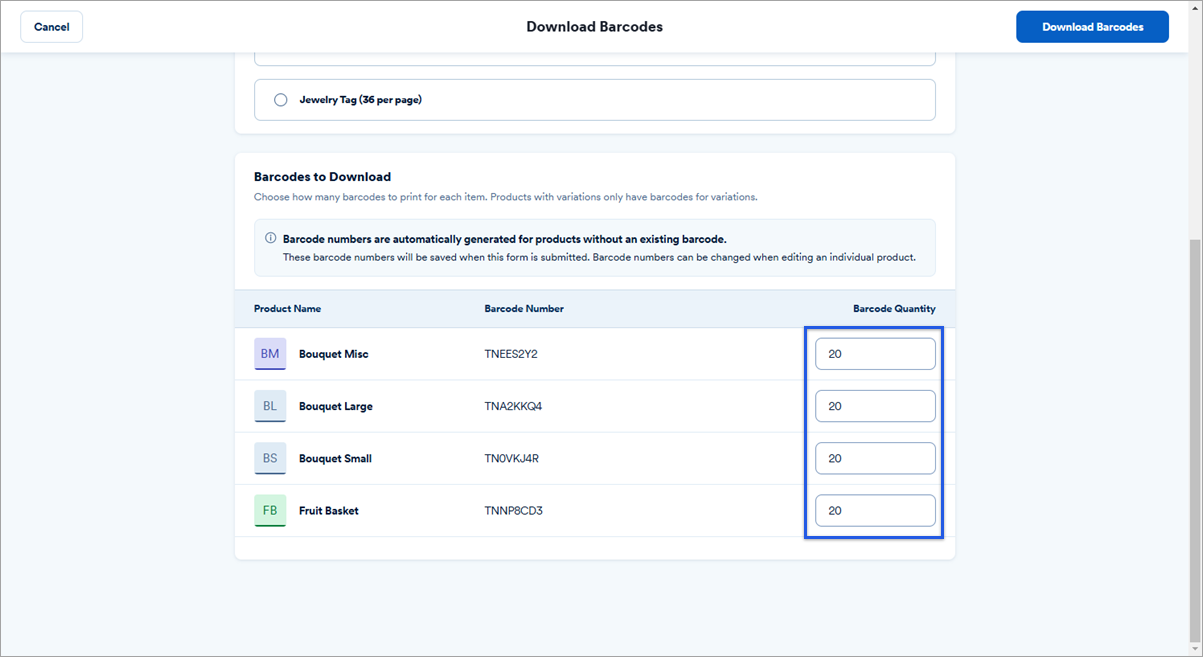Image resolution: width=1203 pixels, height=657 pixels.
Task: Click the BL product avatar icon
Action: point(270,406)
